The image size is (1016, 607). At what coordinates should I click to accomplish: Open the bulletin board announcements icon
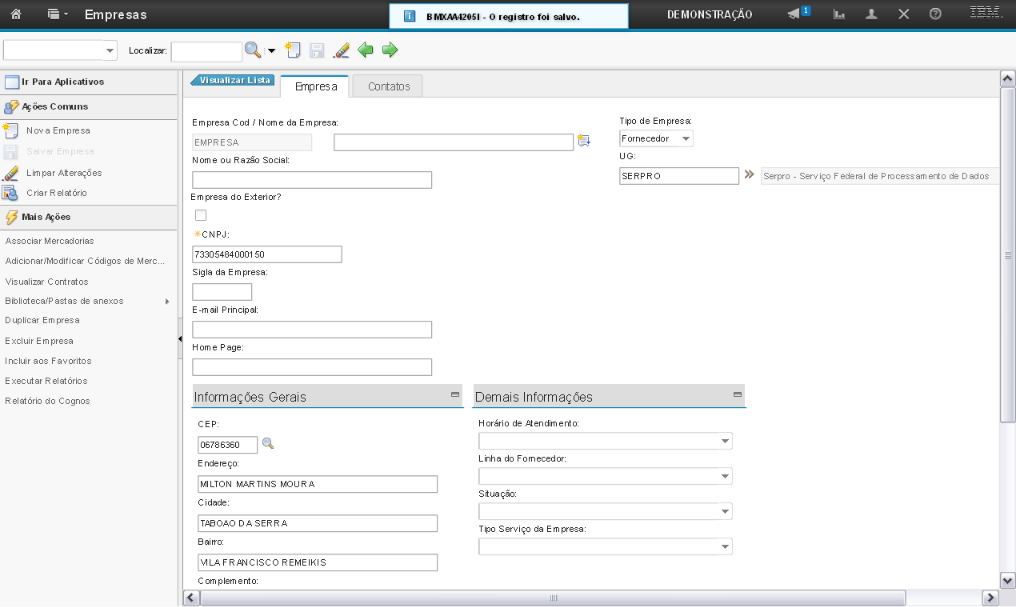(x=797, y=15)
